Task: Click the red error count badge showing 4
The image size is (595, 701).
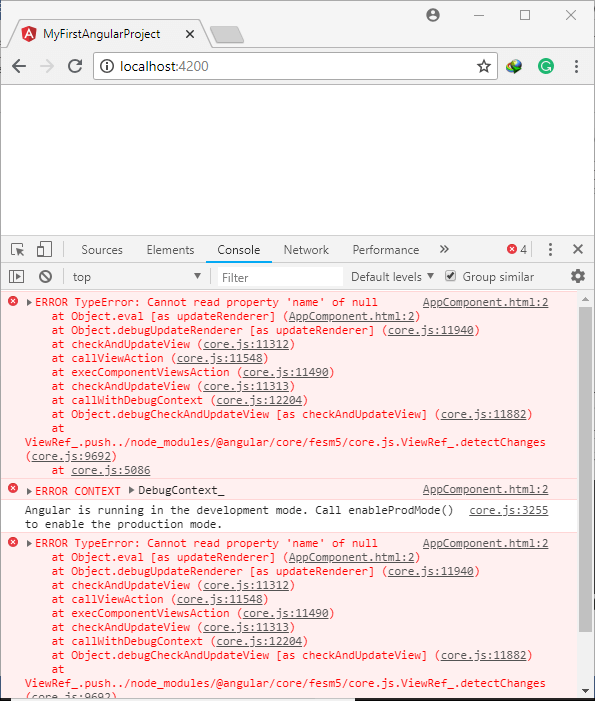Action: 517,249
